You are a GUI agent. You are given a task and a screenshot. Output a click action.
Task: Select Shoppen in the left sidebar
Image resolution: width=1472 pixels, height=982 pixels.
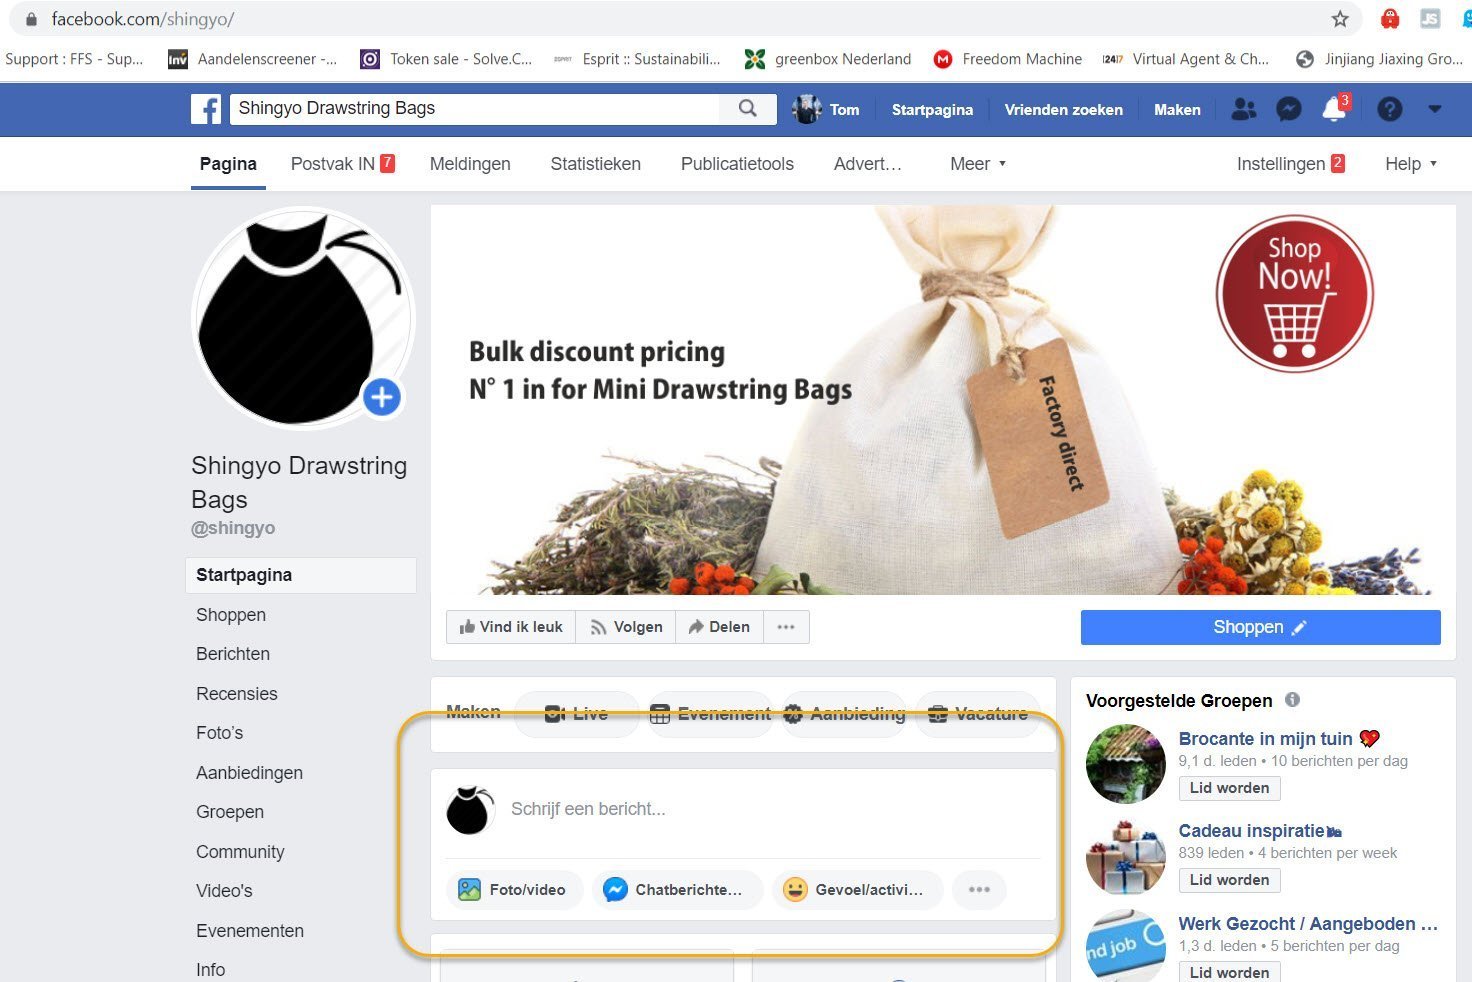231,615
